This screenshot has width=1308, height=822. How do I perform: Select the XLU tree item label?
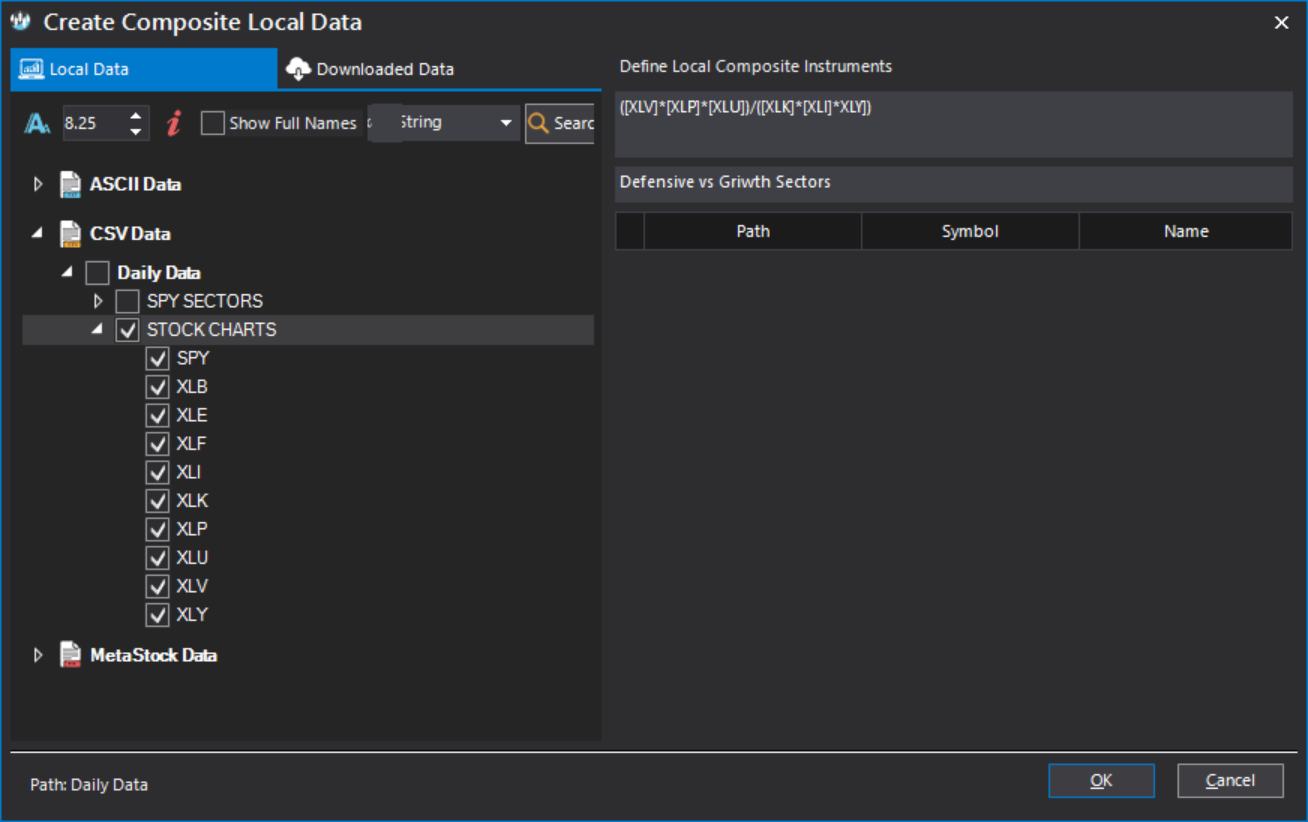point(192,558)
